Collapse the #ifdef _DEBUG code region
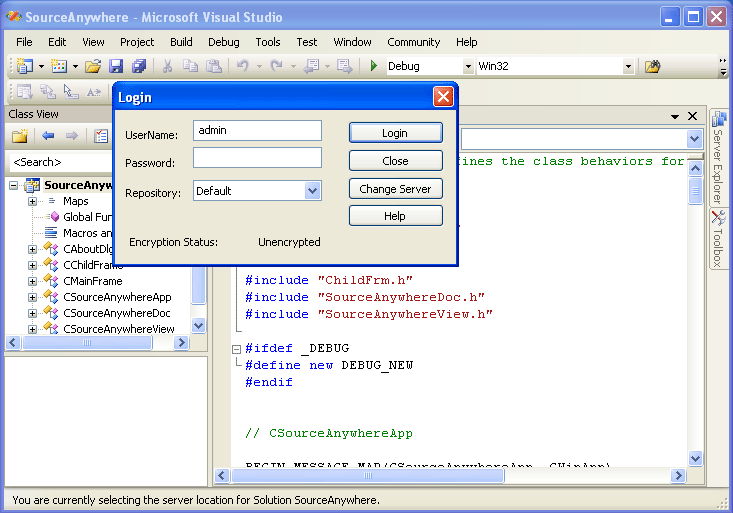Screen dimensions: 733x513 [237, 349]
